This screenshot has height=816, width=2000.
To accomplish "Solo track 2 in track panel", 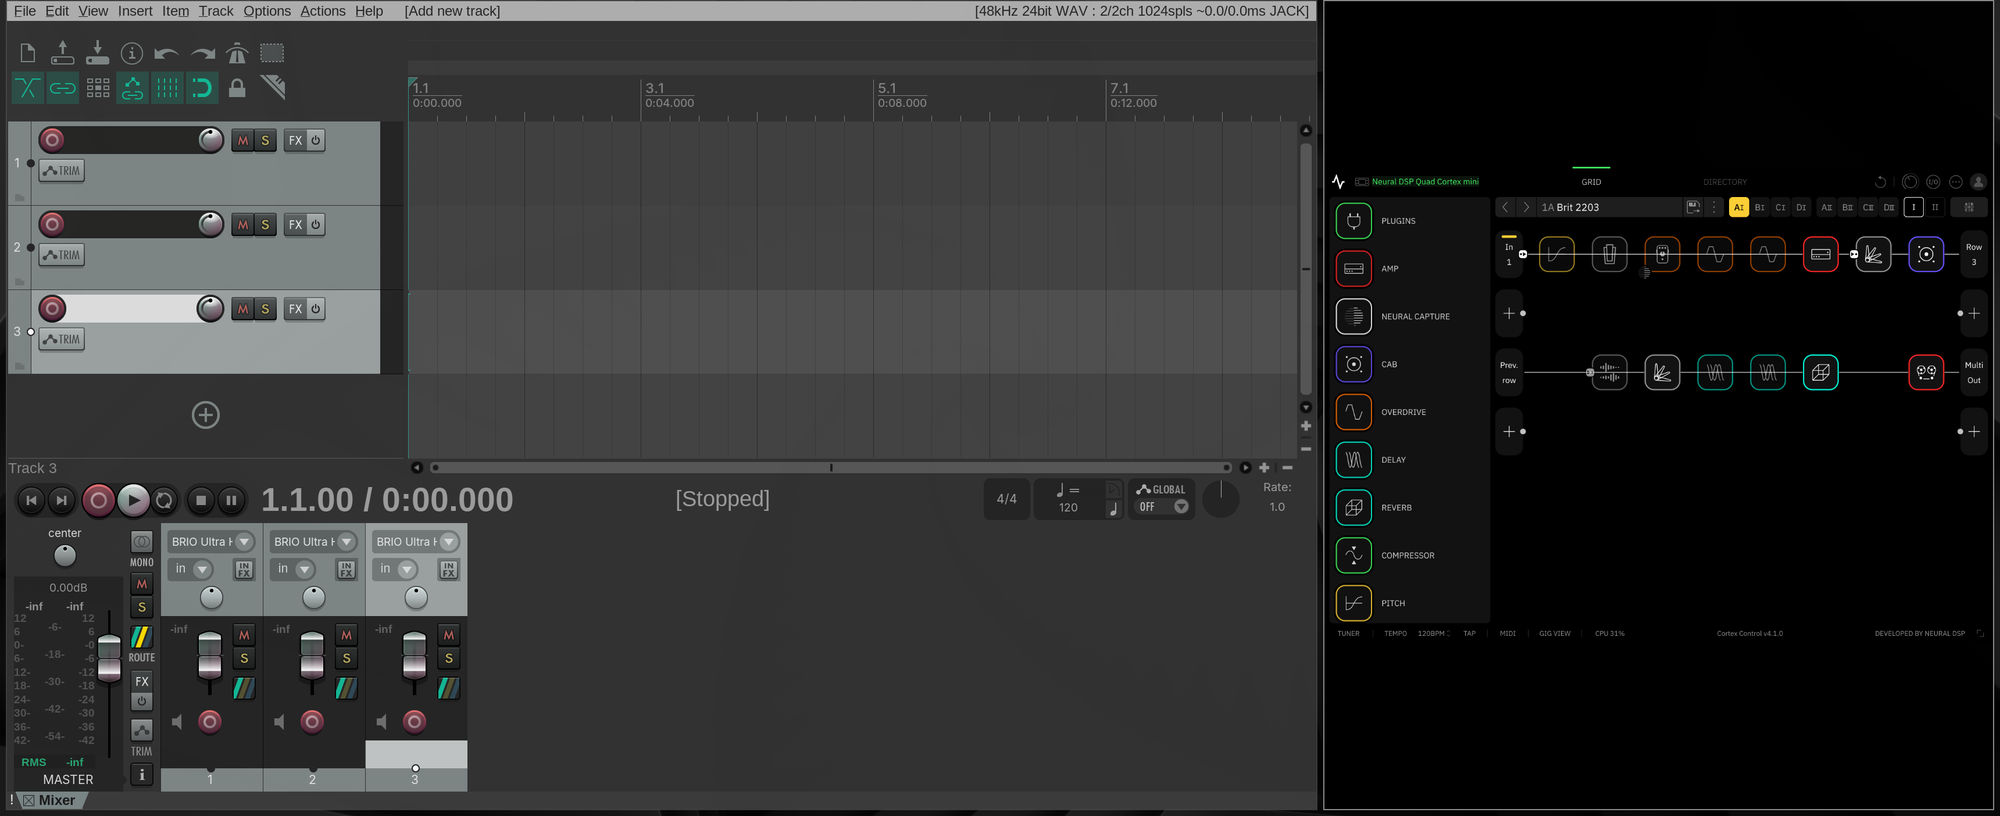I will [265, 225].
